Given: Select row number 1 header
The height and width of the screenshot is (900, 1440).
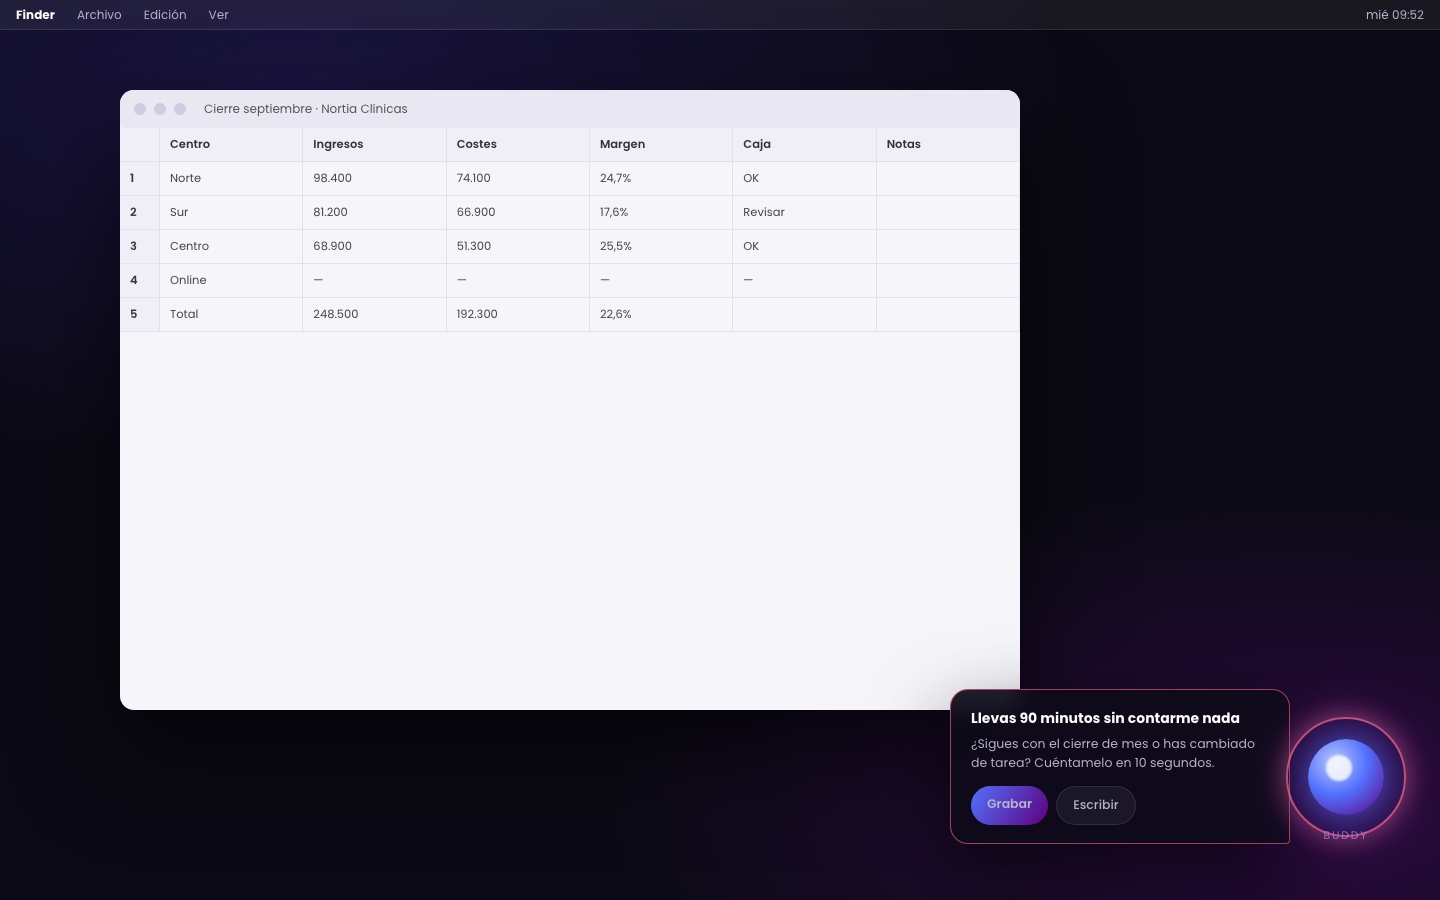Looking at the screenshot, I should pos(139,178).
